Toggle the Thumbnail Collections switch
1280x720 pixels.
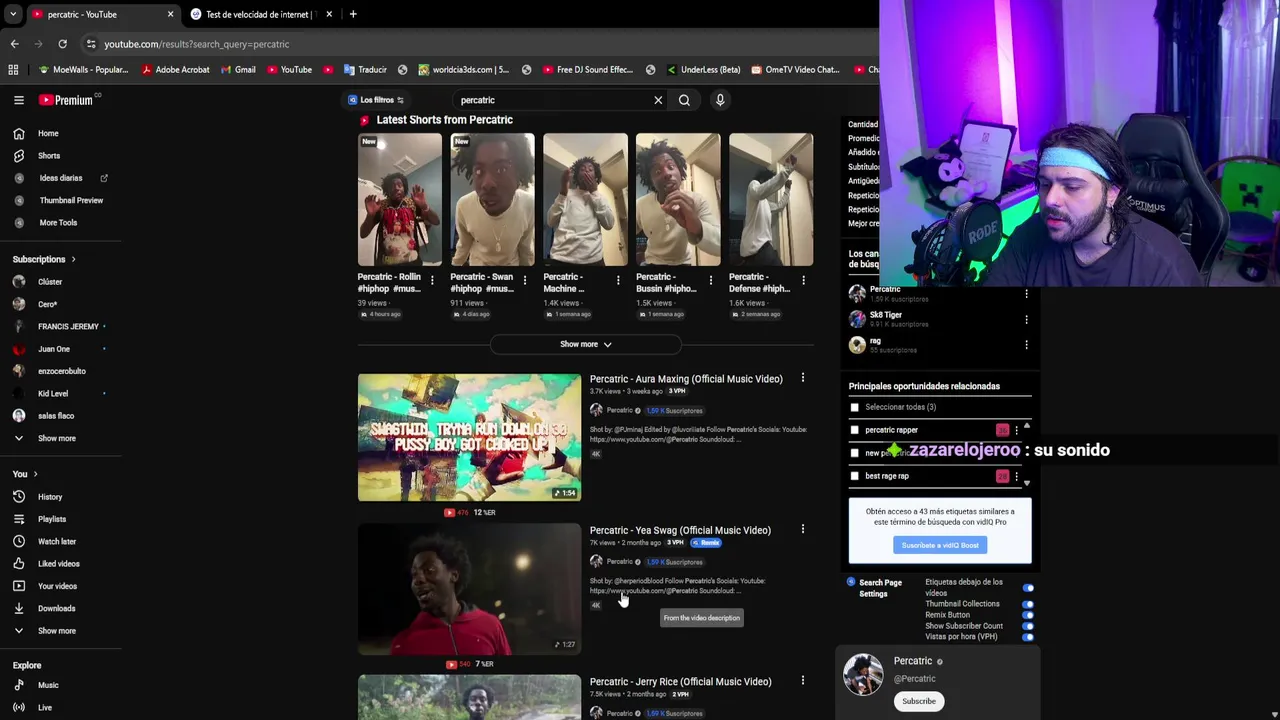(1028, 604)
